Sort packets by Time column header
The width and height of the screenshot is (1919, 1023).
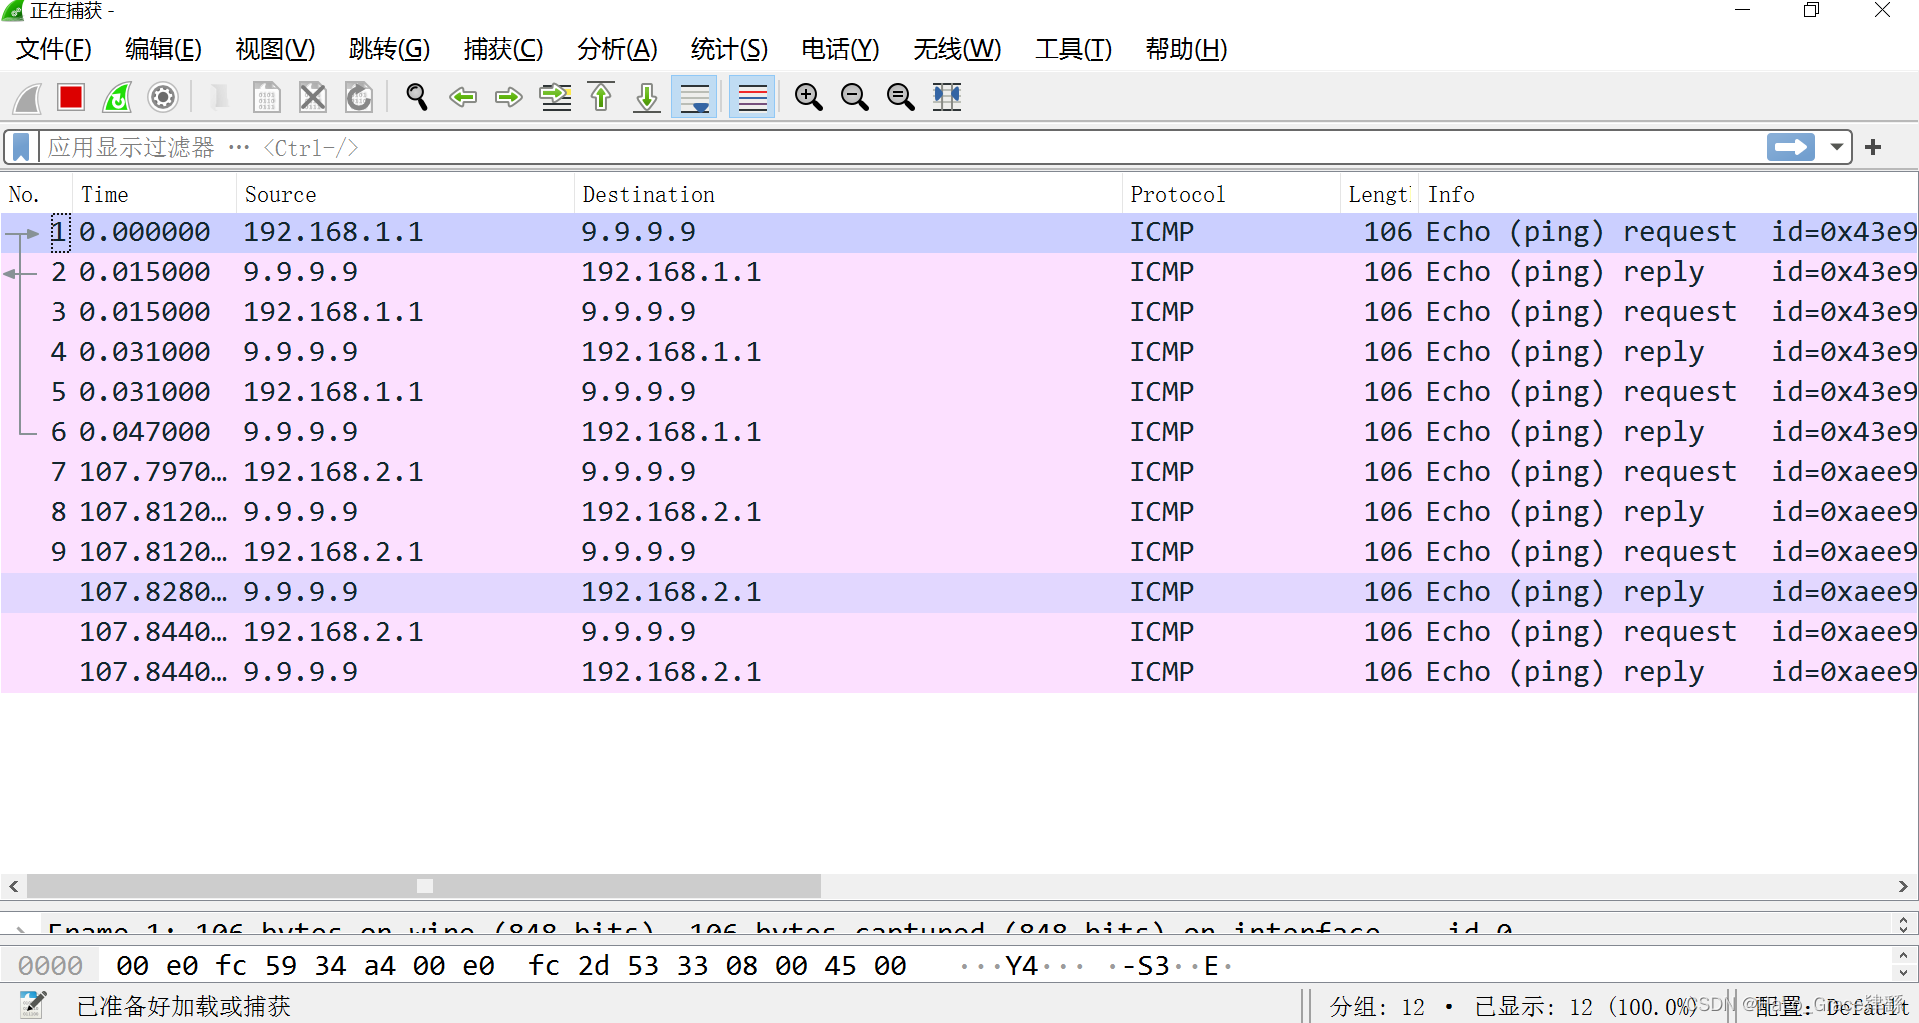tap(154, 194)
